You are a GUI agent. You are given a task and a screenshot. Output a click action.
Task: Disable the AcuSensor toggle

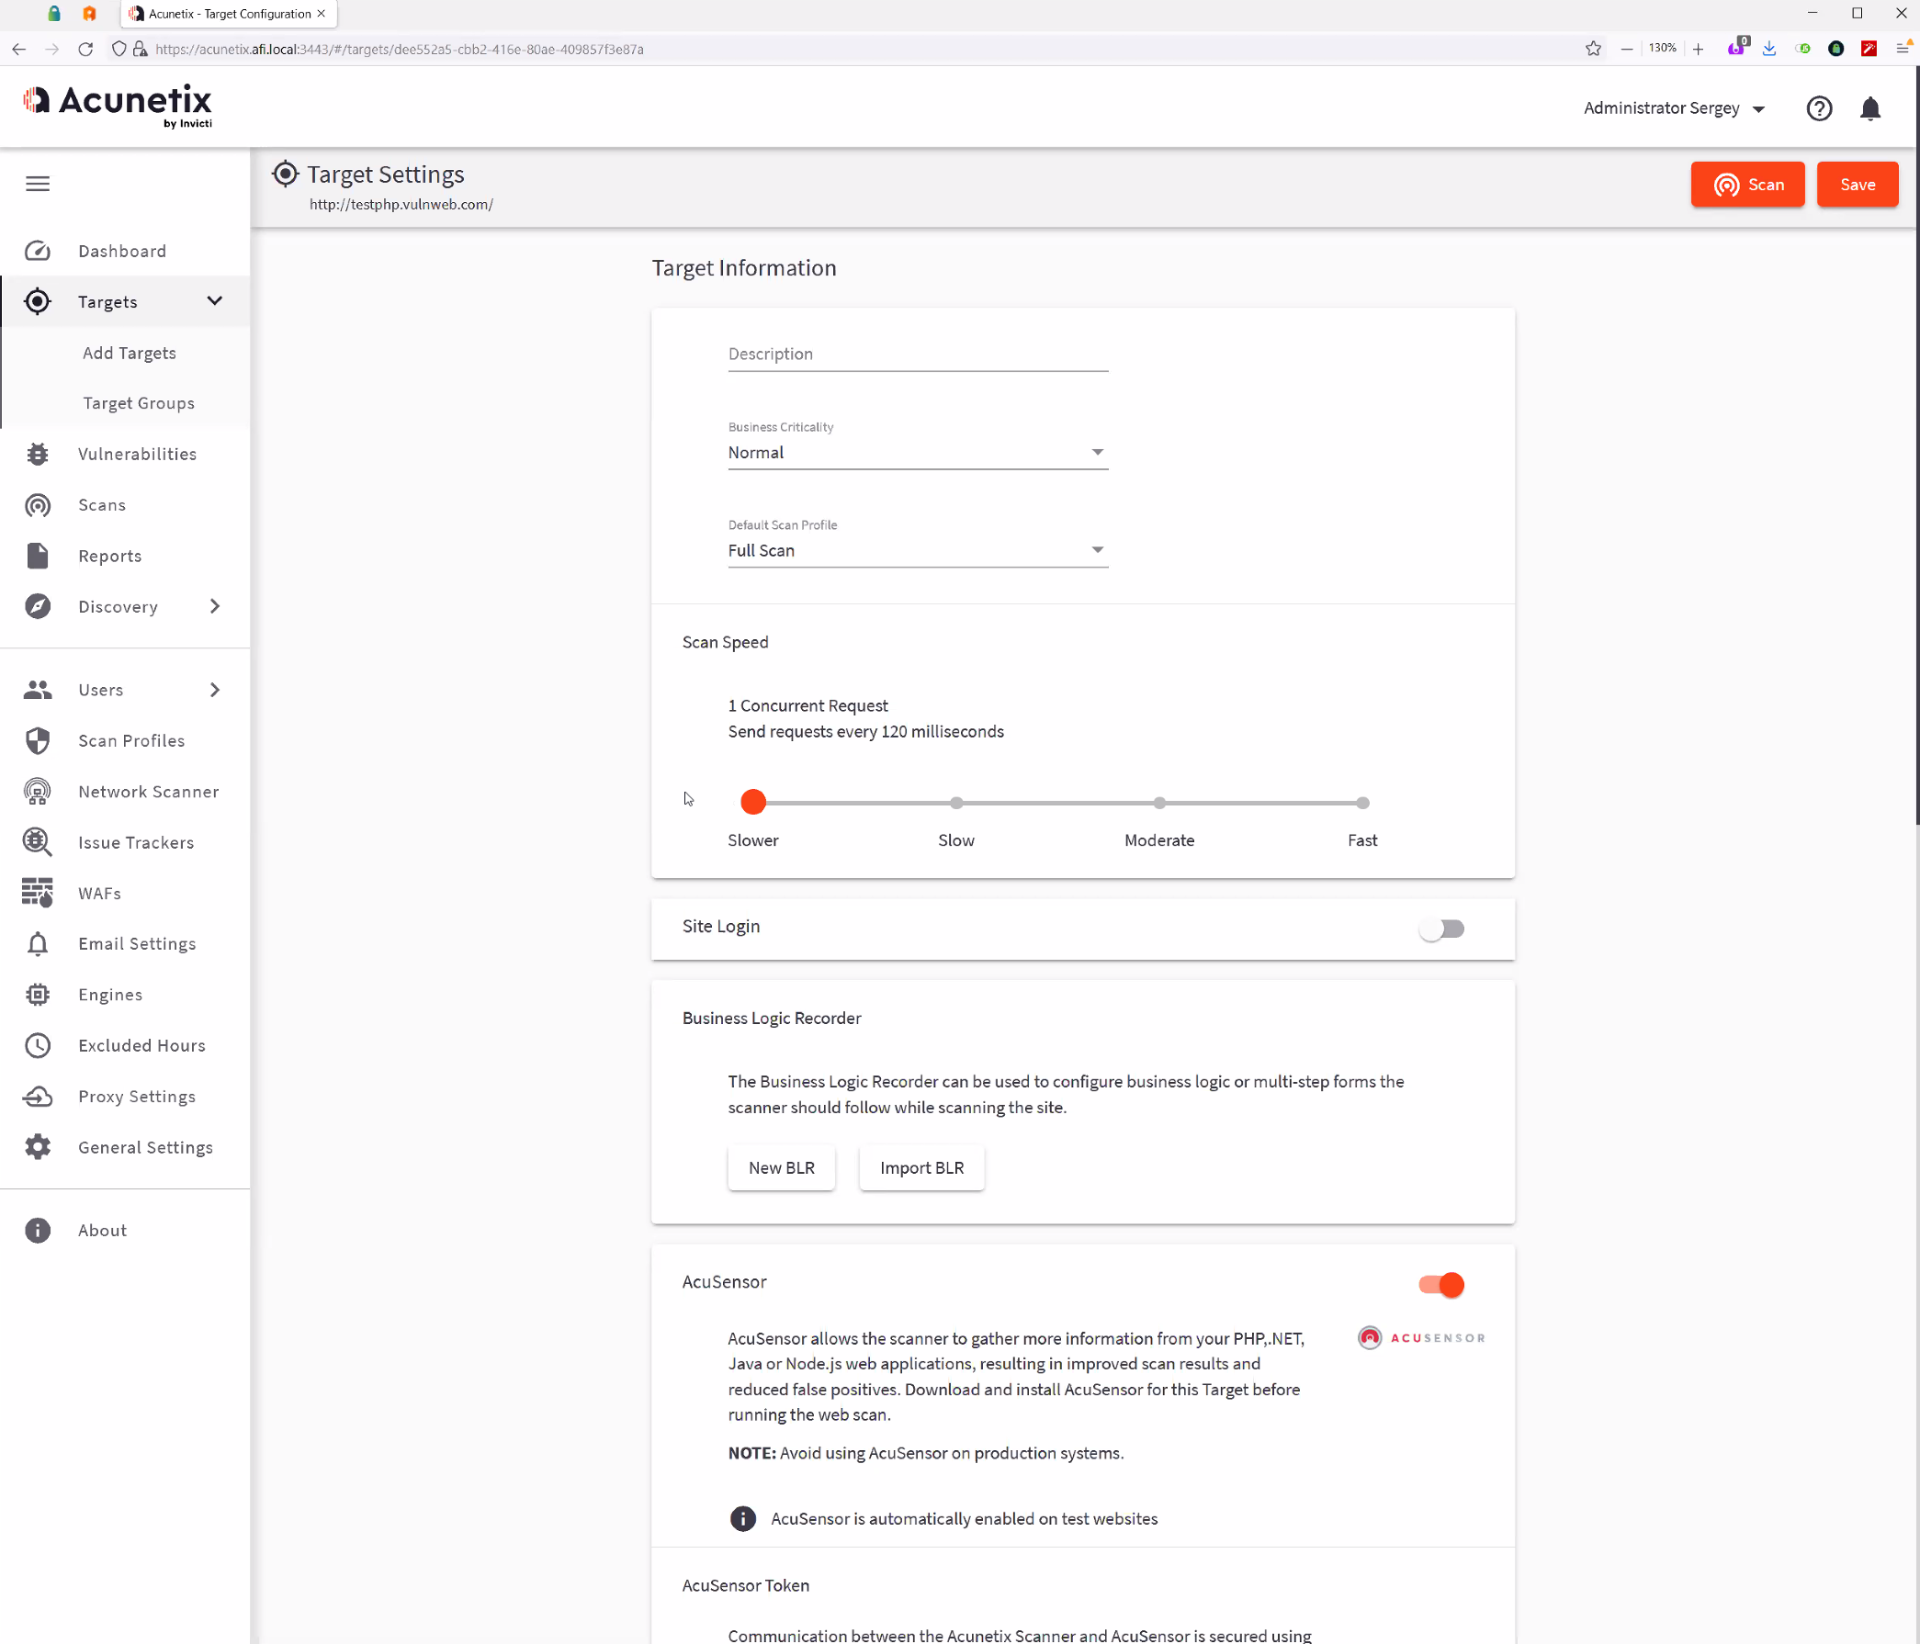tap(1441, 1285)
